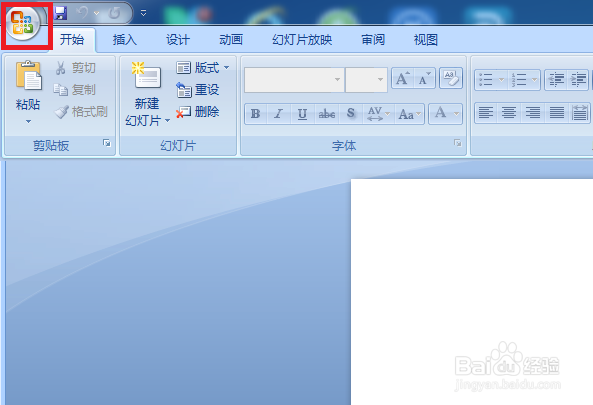The height and width of the screenshot is (405, 593).
Task: Switch to the 开始 tab
Action: point(71,39)
